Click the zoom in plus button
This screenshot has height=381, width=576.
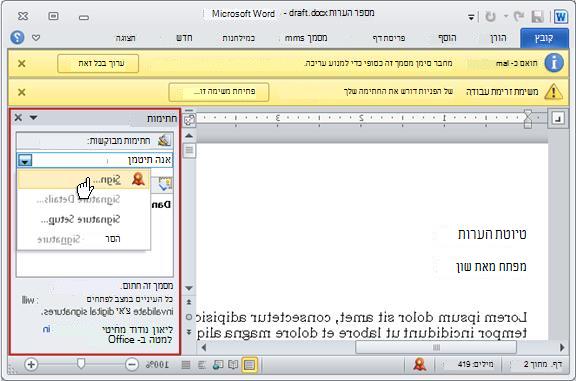(31, 364)
